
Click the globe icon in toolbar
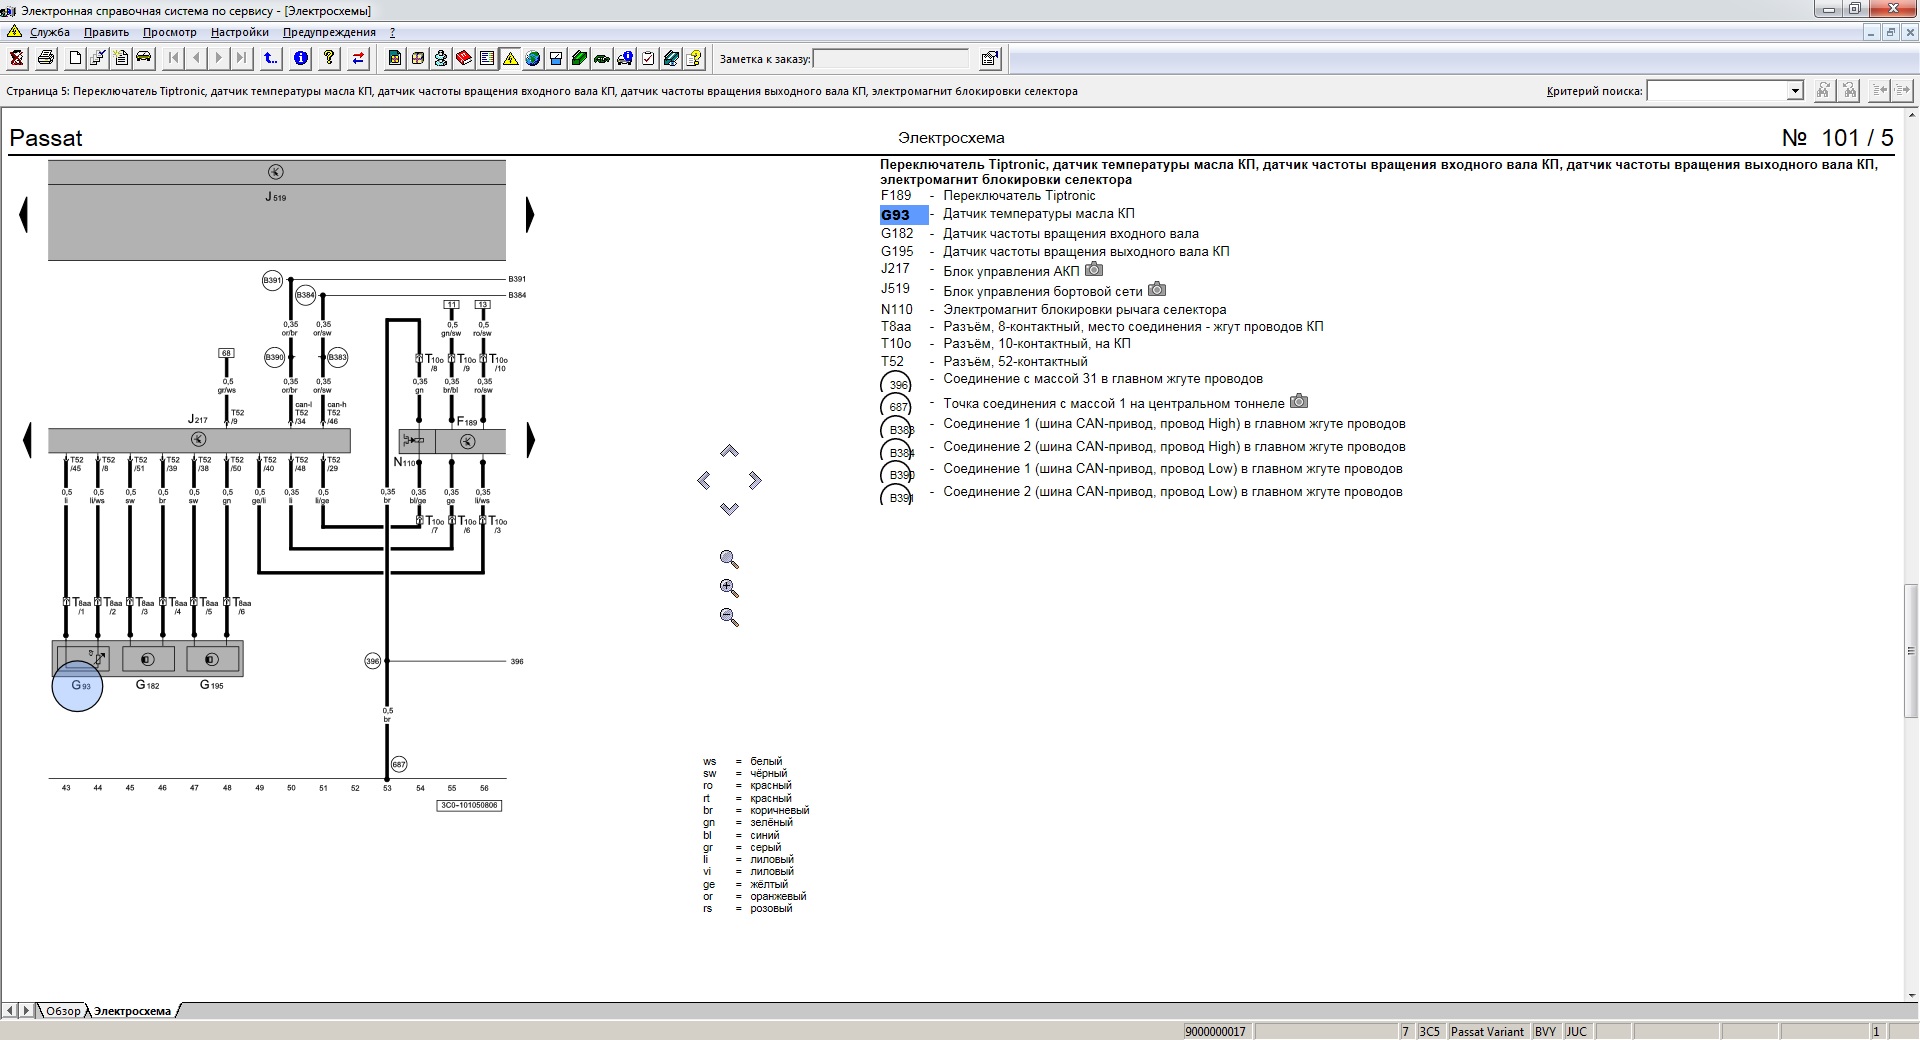click(x=532, y=58)
